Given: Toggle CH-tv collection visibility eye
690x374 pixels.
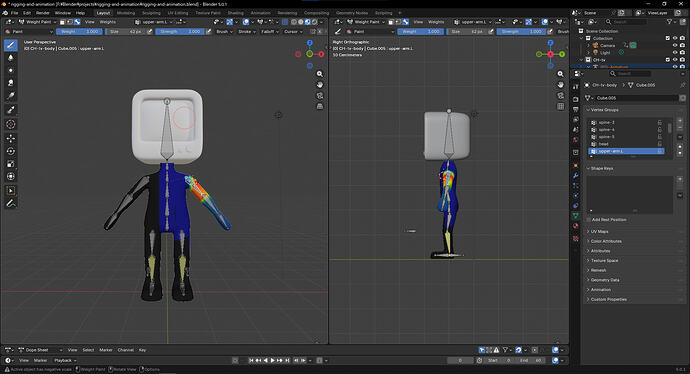Looking at the screenshot, I should (x=675, y=59).
